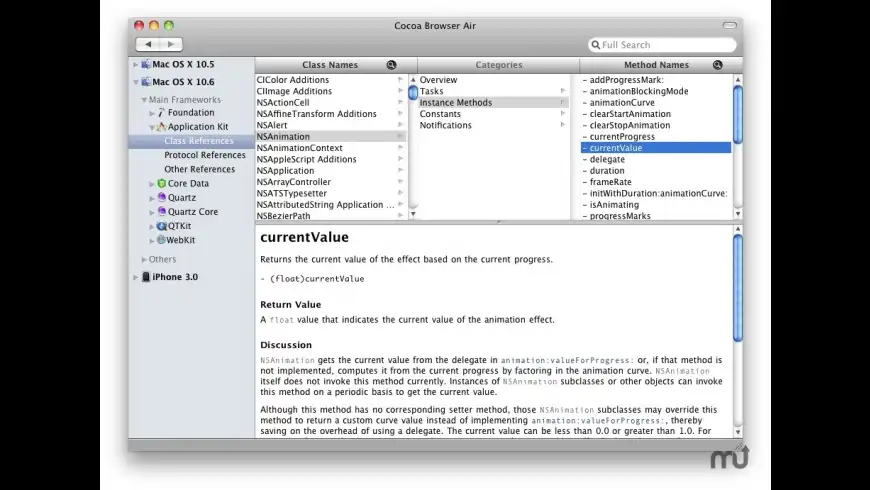Collapse the Application Kit framework
This screenshot has height=490, width=870.
pyautogui.click(x=152, y=127)
